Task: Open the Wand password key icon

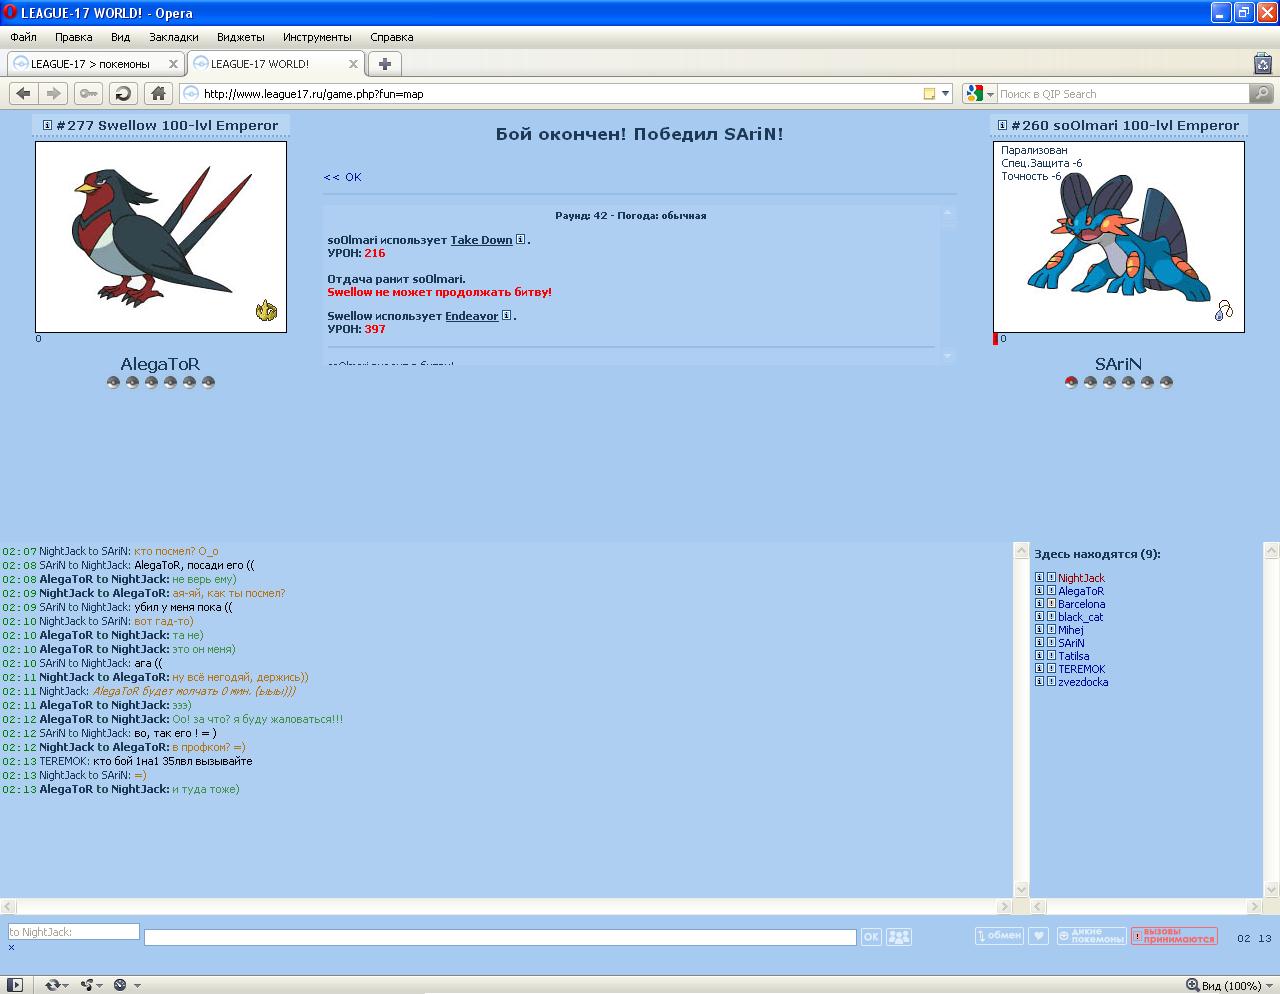Action: pyautogui.click(x=89, y=93)
